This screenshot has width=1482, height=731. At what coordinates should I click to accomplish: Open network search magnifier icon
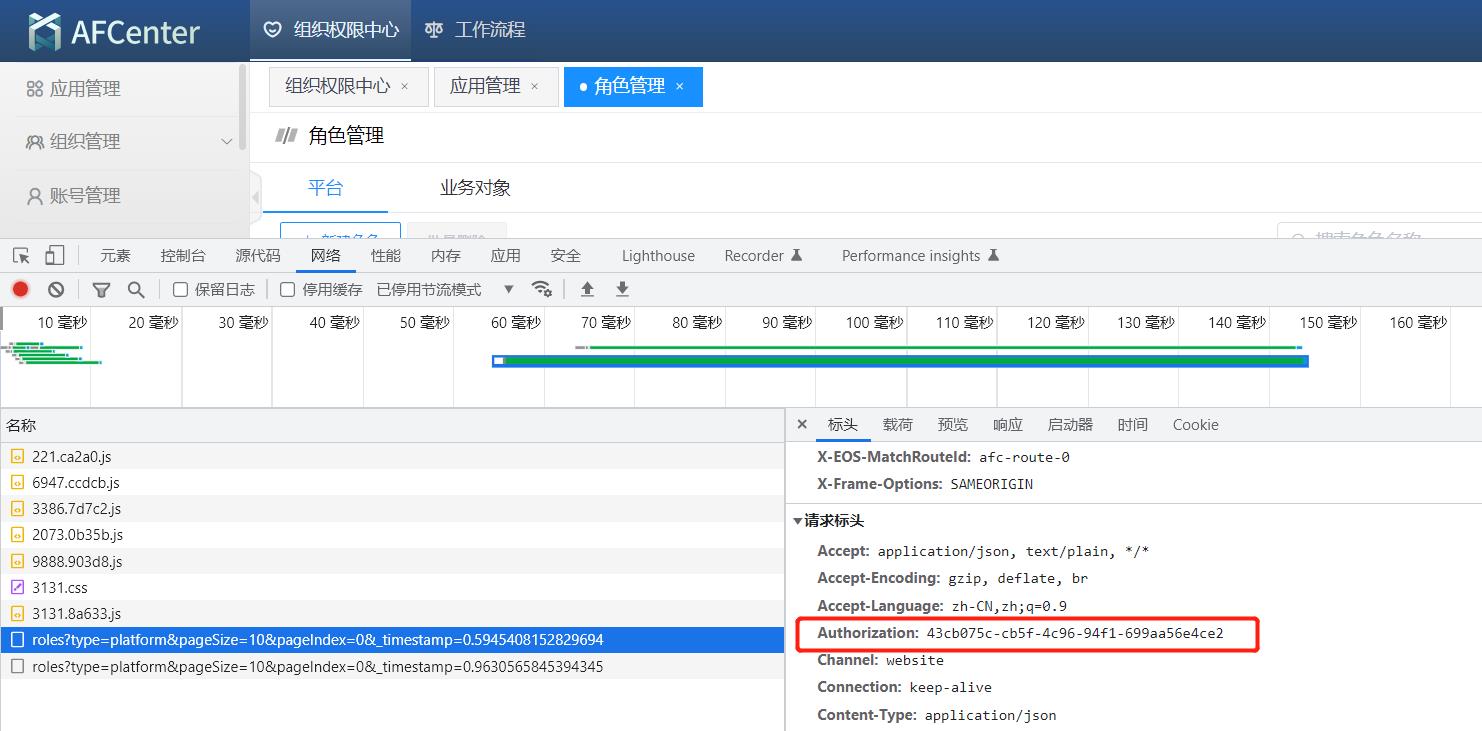click(x=136, y=289)
